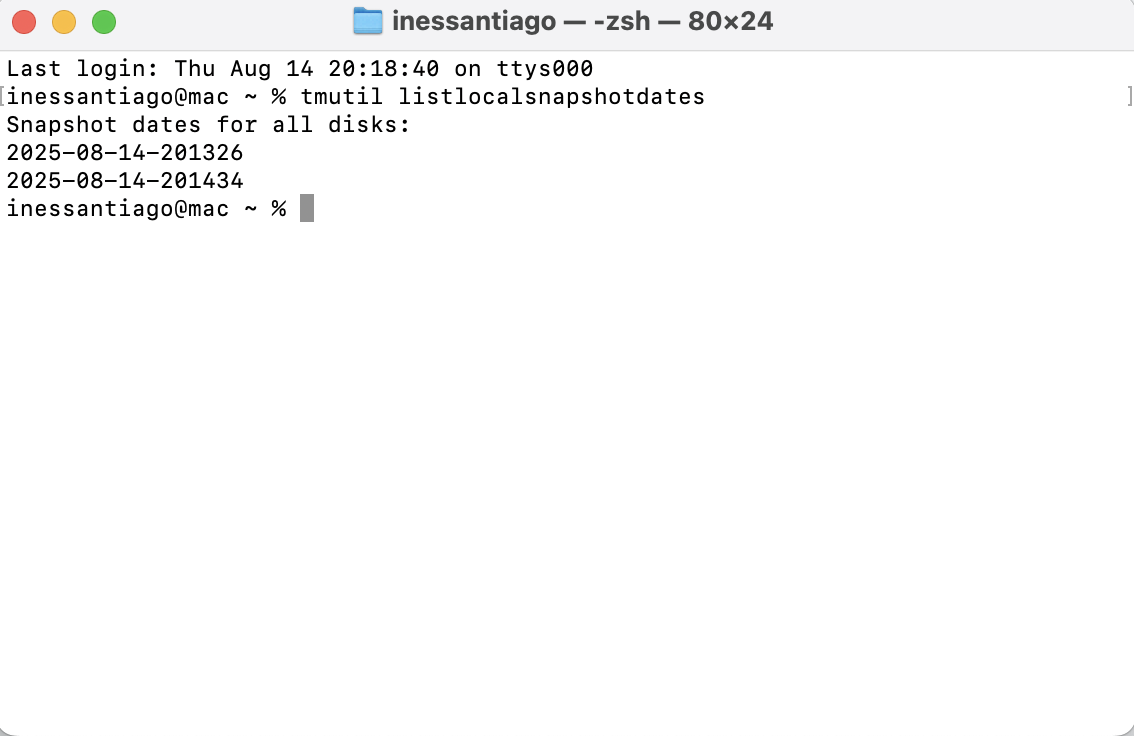The width and height of the screenshot is (1134, 736).
Task: Click the empty terminal area below the prompt
Action: pyautogui.click(x=560, y=450)
